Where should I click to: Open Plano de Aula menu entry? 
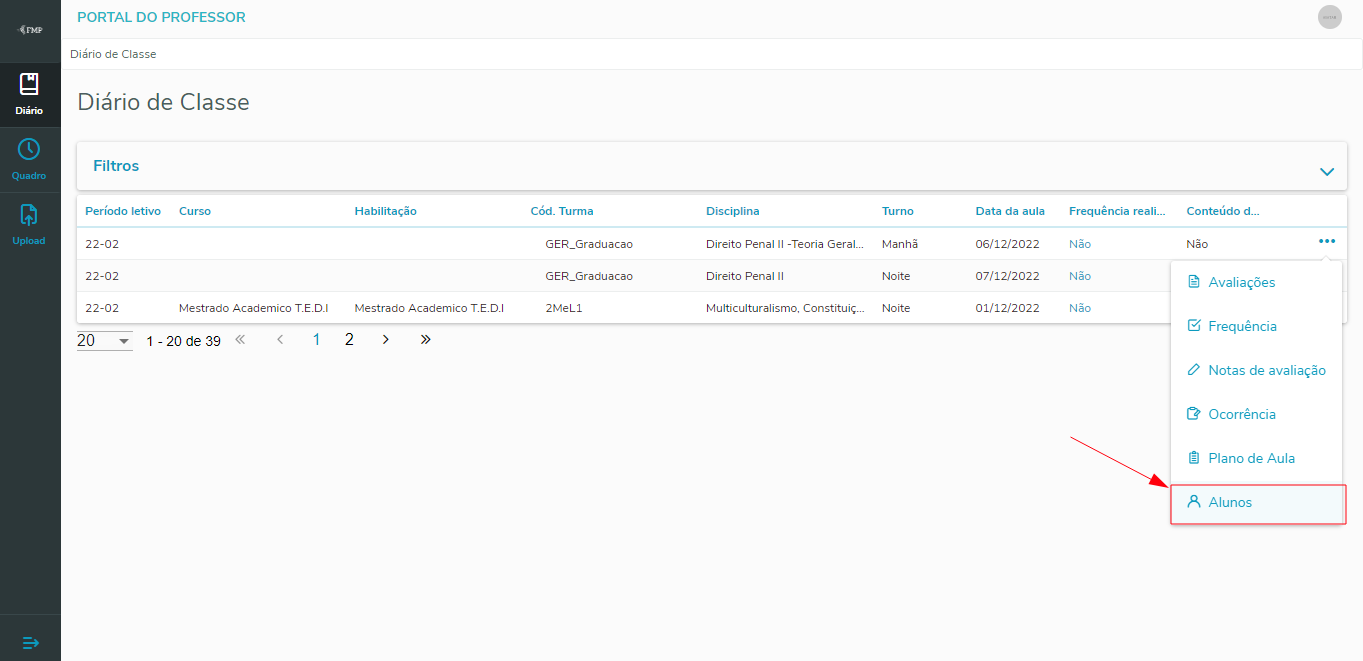tap(1256, 458)
